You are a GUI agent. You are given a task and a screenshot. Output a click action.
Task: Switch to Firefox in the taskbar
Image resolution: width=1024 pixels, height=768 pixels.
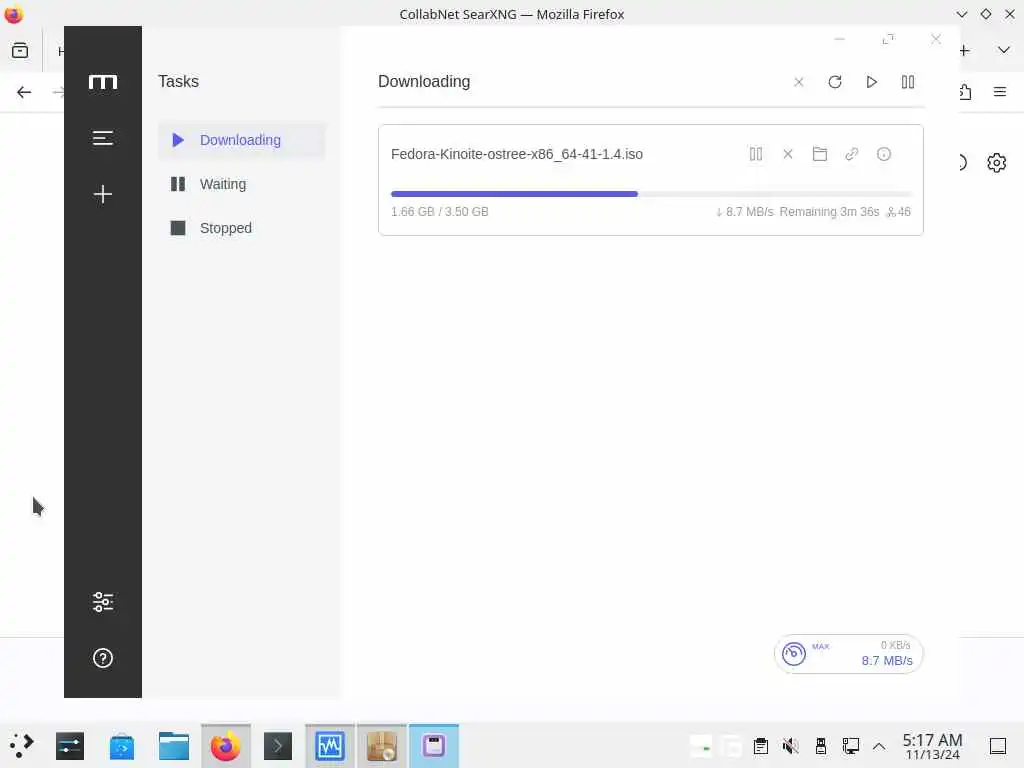(x=225, y=746)
